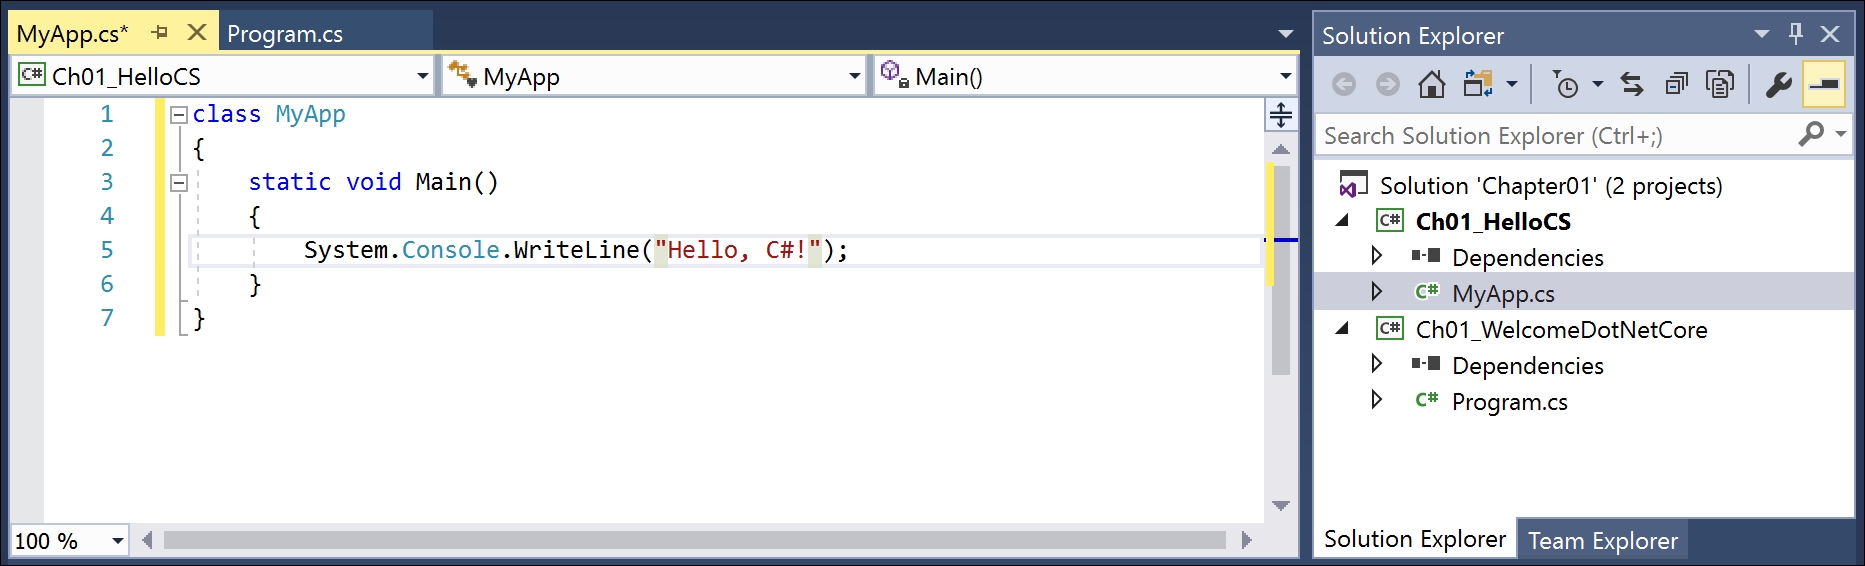Open the Main() member navigation dropdown
This screenshot has height=566, width=1865.
coord(1285,76)
